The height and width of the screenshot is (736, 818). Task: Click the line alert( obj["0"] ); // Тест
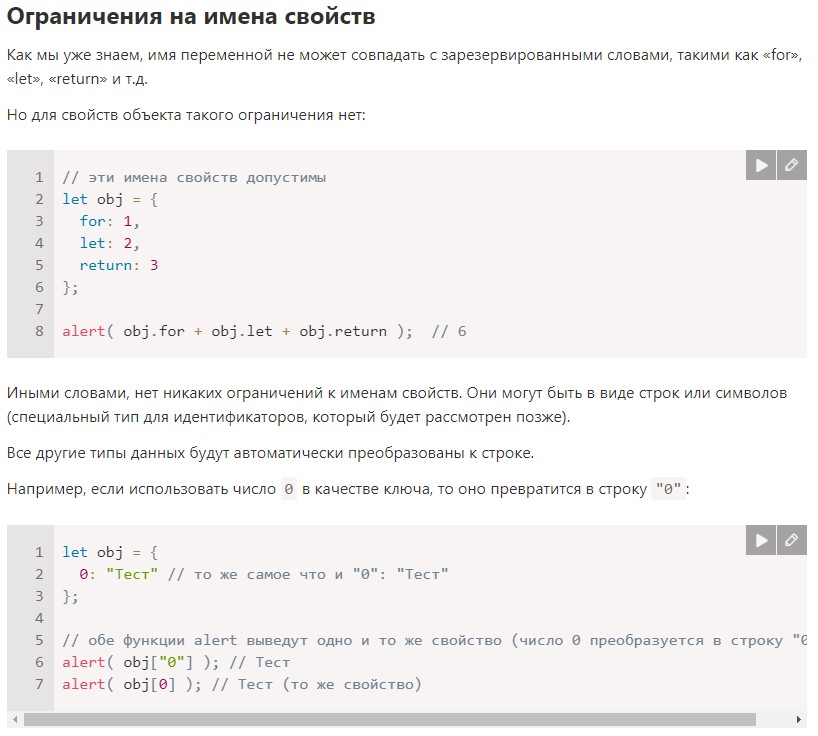(176, 662)
